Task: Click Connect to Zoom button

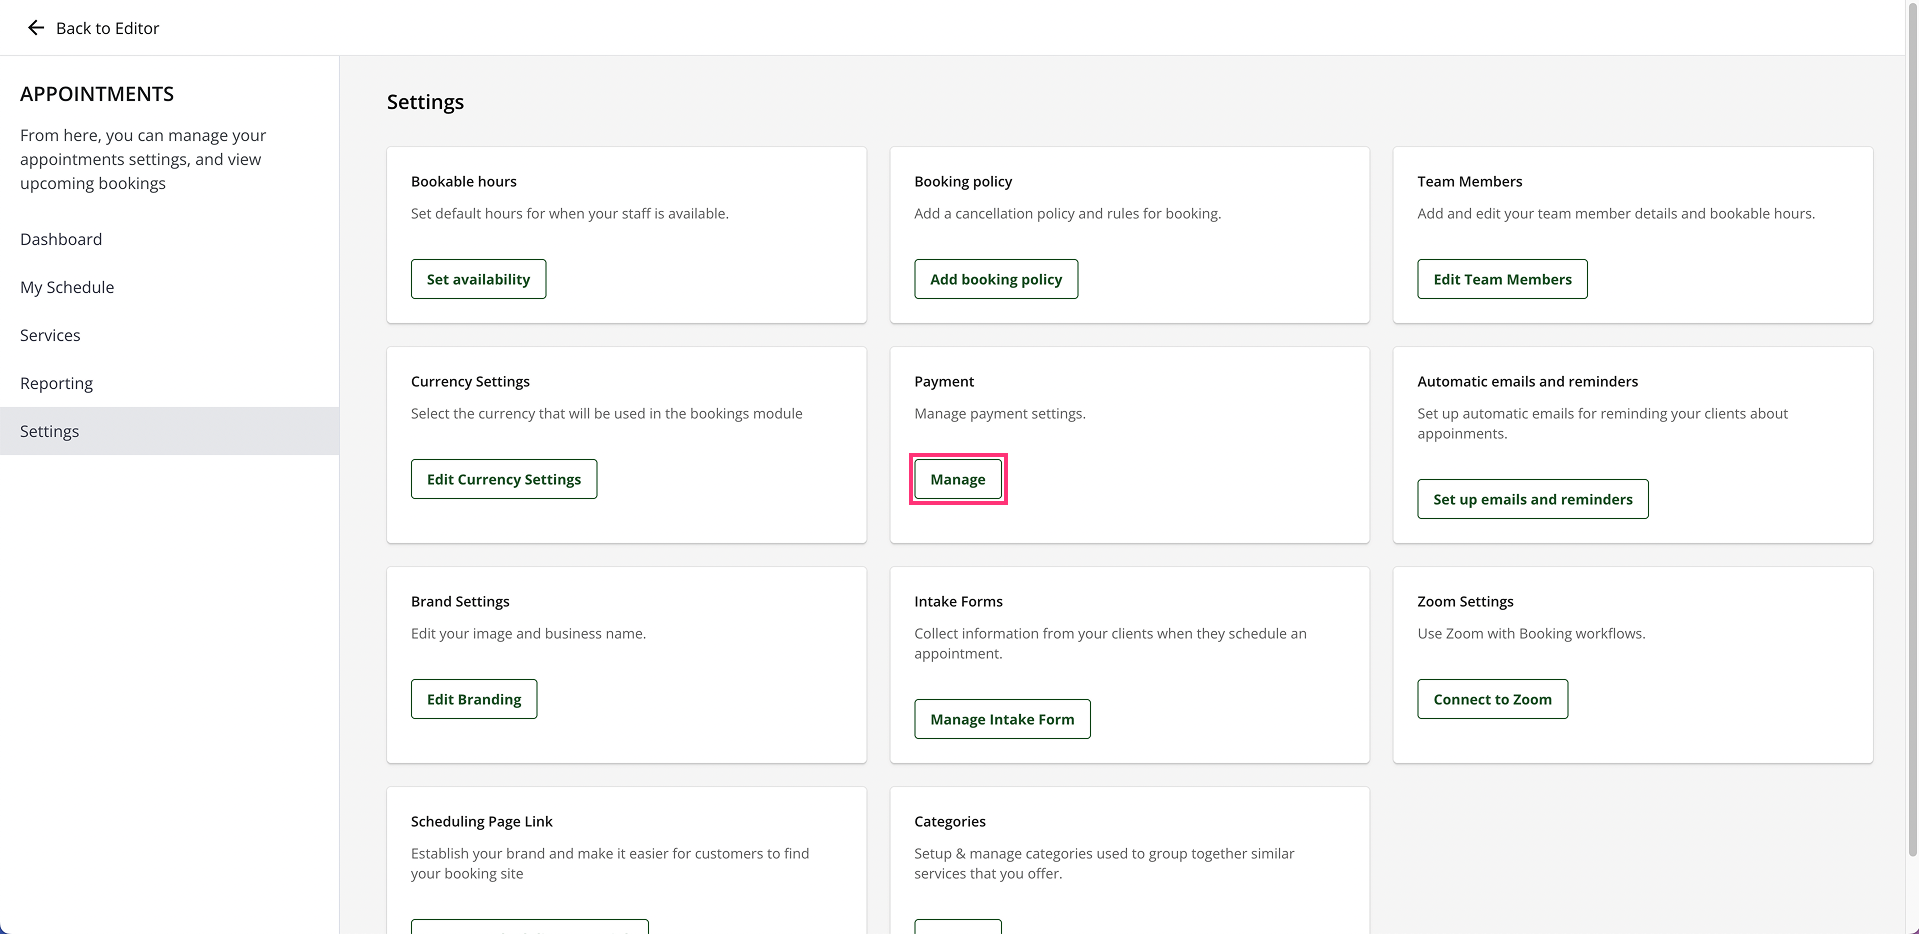Action: (x=1492, y=699)
